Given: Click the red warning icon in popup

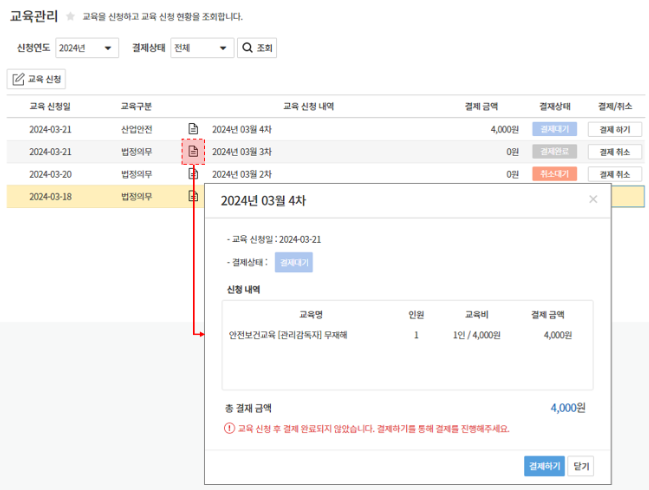Looking at the screenshot, I should tap(231, 428).
